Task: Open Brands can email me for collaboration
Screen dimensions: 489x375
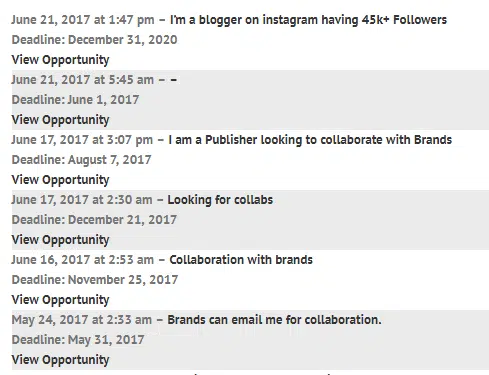Action: tap(274, 320)
